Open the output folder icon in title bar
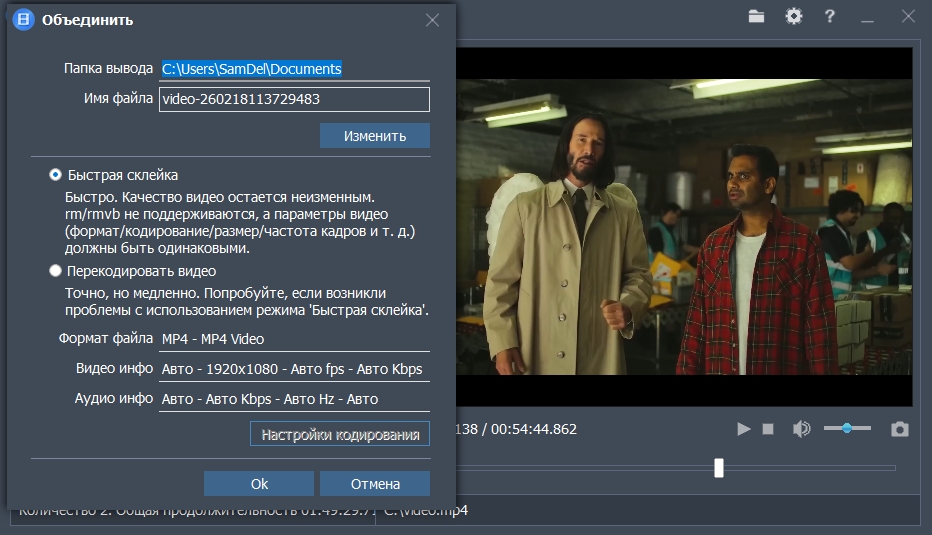This screenshot has height=535, width=932. point(756,16)
